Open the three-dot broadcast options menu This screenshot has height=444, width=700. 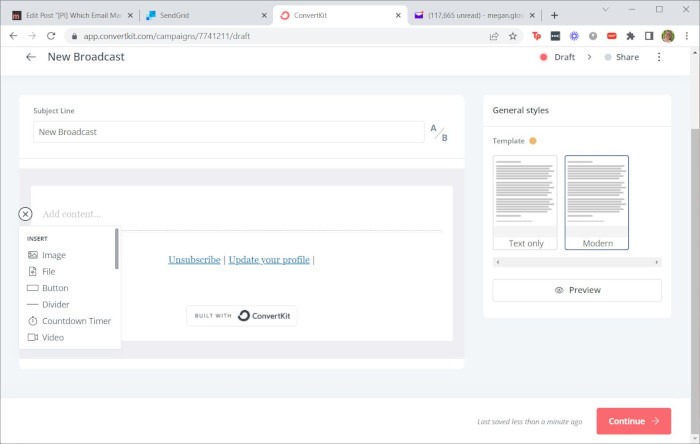click(x=659, y=57)
